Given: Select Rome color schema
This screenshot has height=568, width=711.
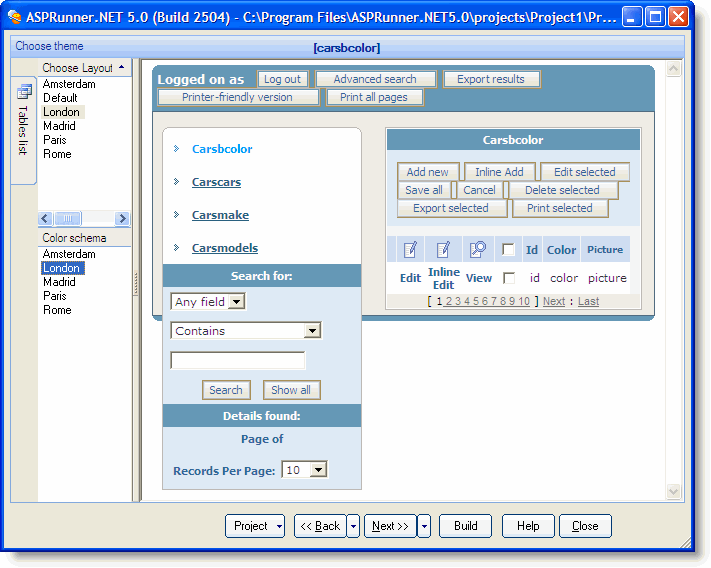Looking at the screenshot, I should [57, 310].
